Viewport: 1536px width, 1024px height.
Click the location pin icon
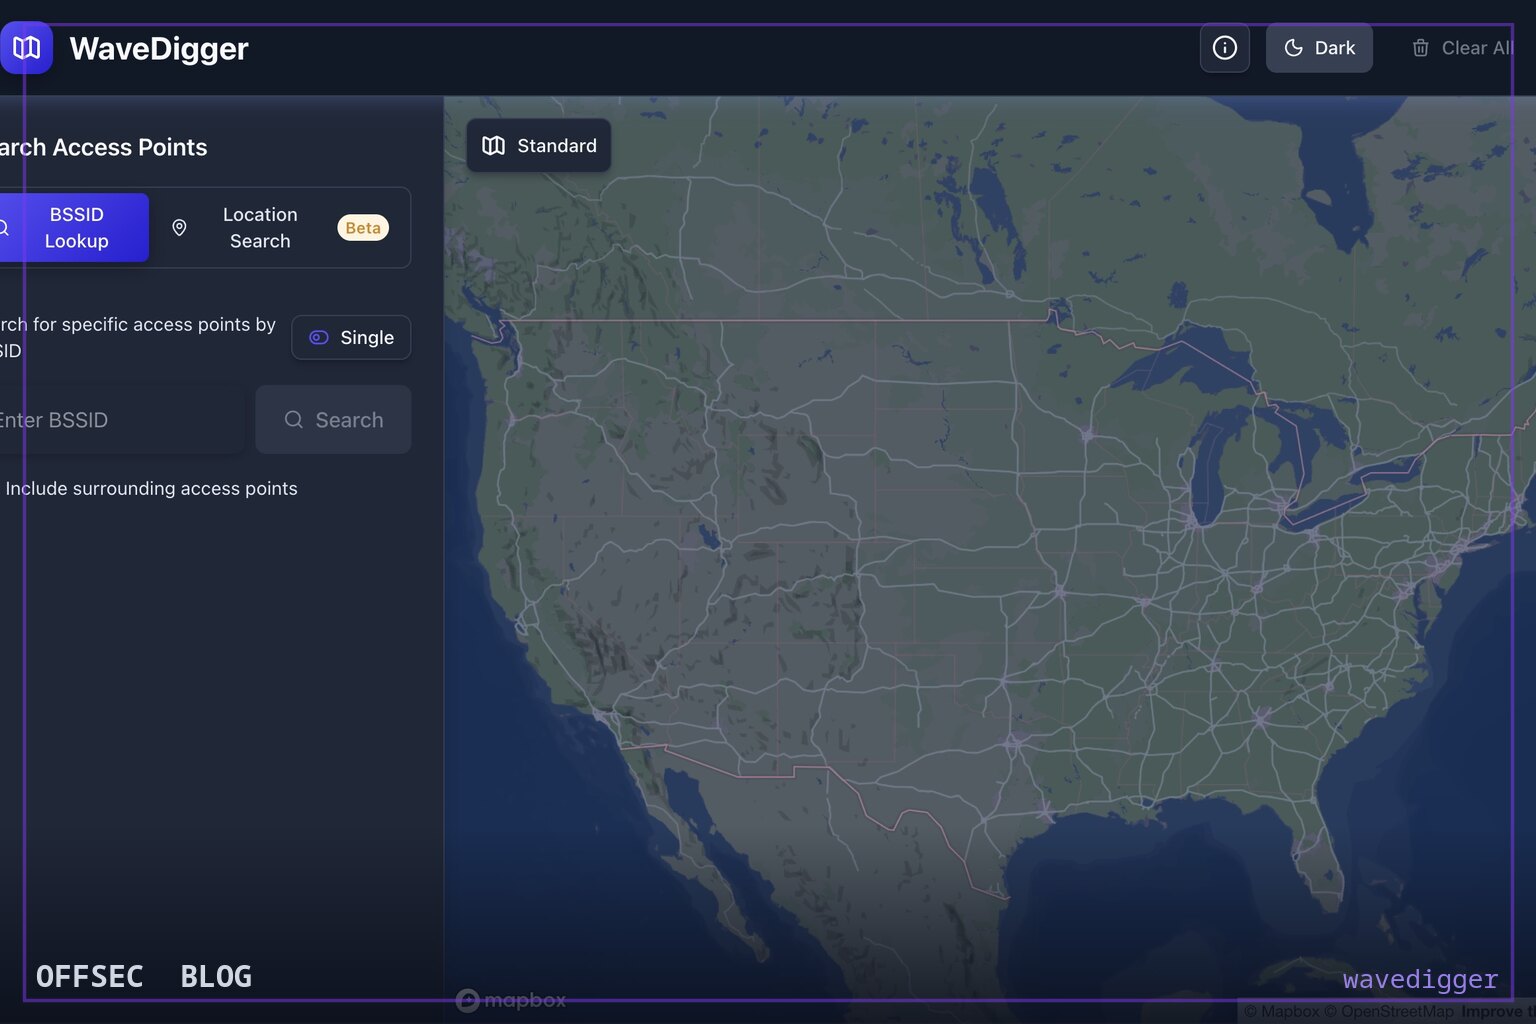pyautogui.click(x=179, y=228)
